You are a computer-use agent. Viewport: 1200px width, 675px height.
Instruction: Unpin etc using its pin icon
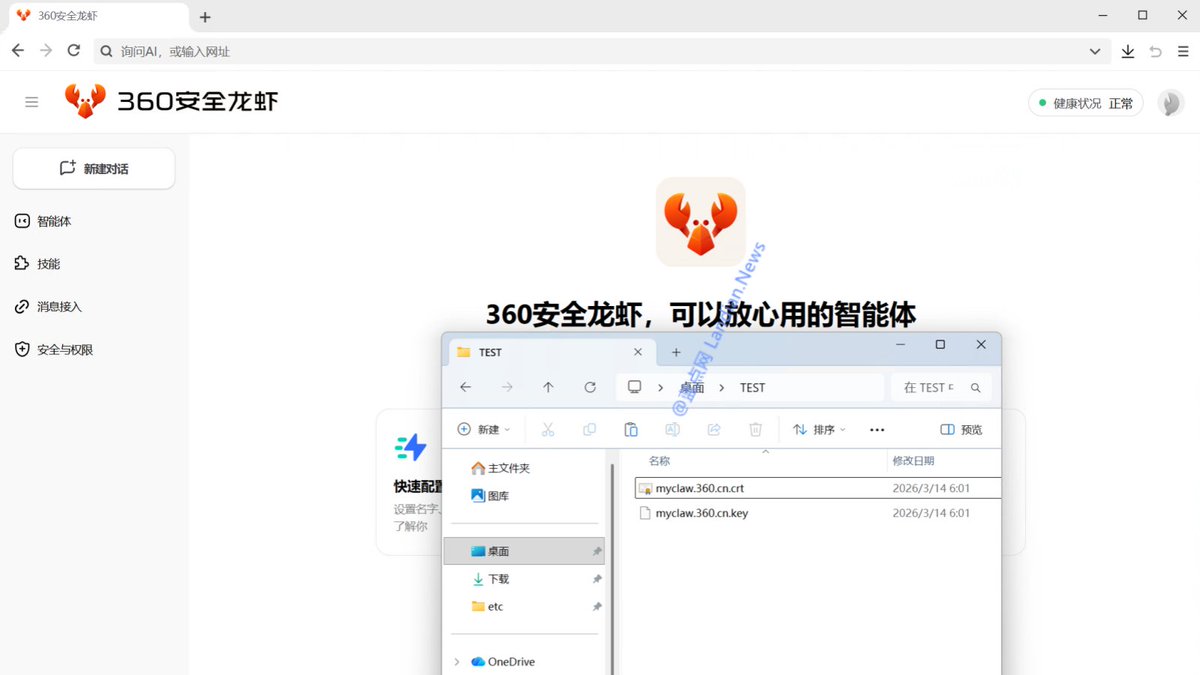pyautogui.click(x=597, y=606)
